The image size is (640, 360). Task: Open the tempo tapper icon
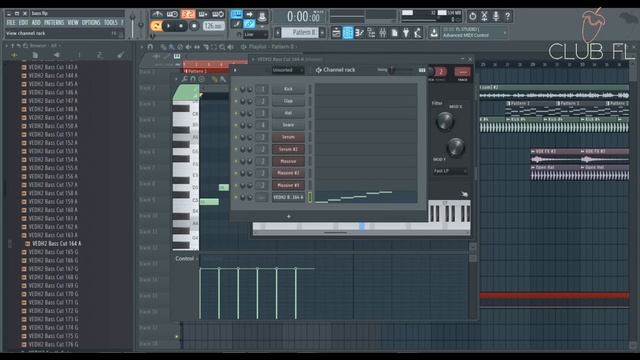coord(418,33)
